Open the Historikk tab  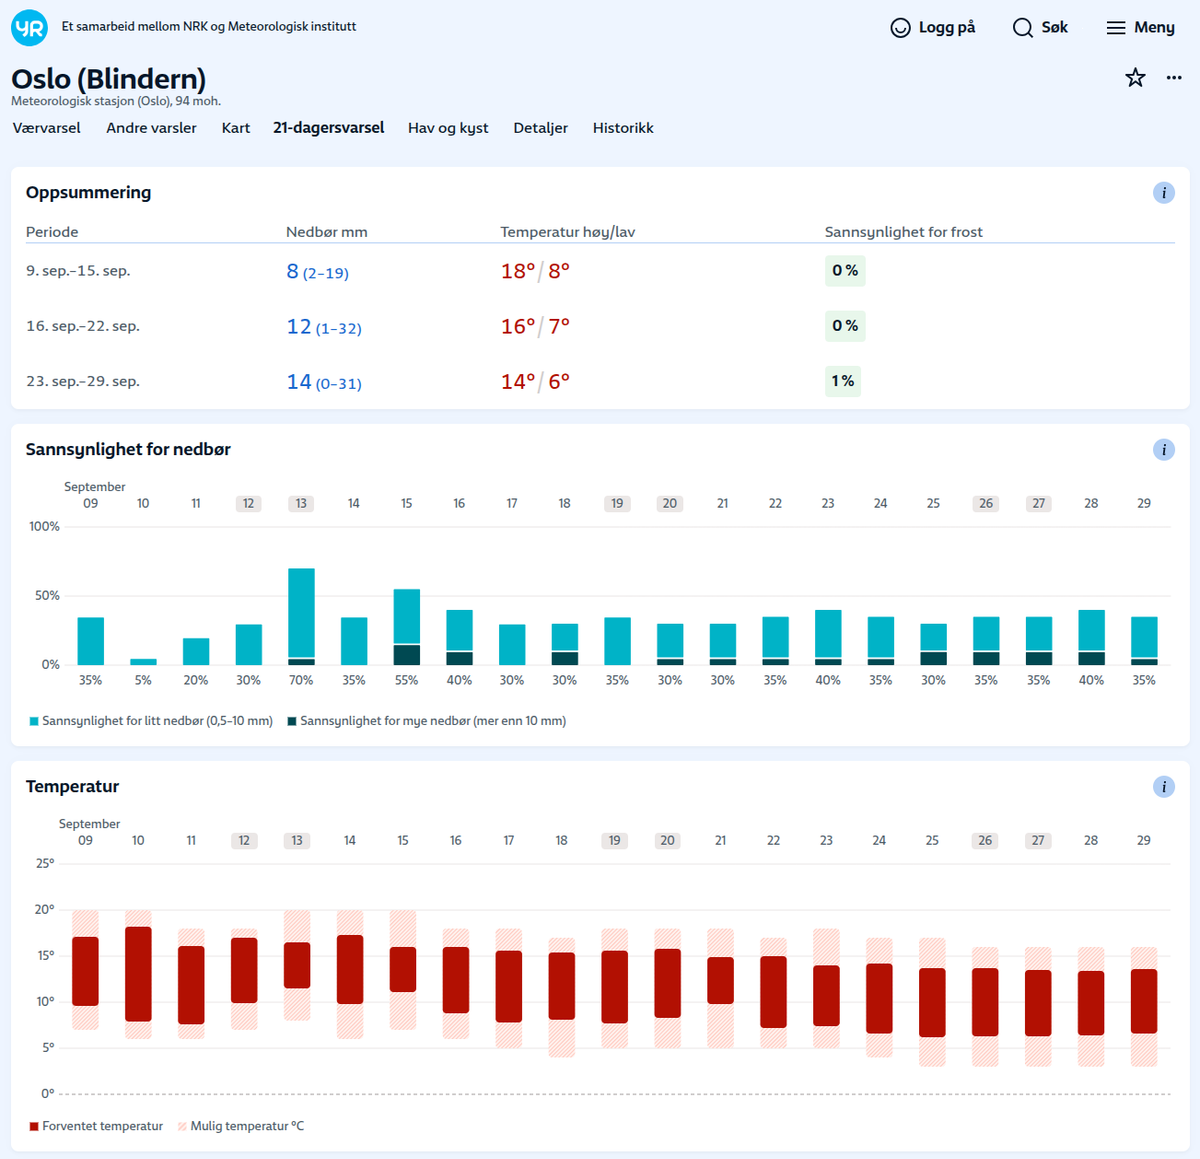coord(623,128)
